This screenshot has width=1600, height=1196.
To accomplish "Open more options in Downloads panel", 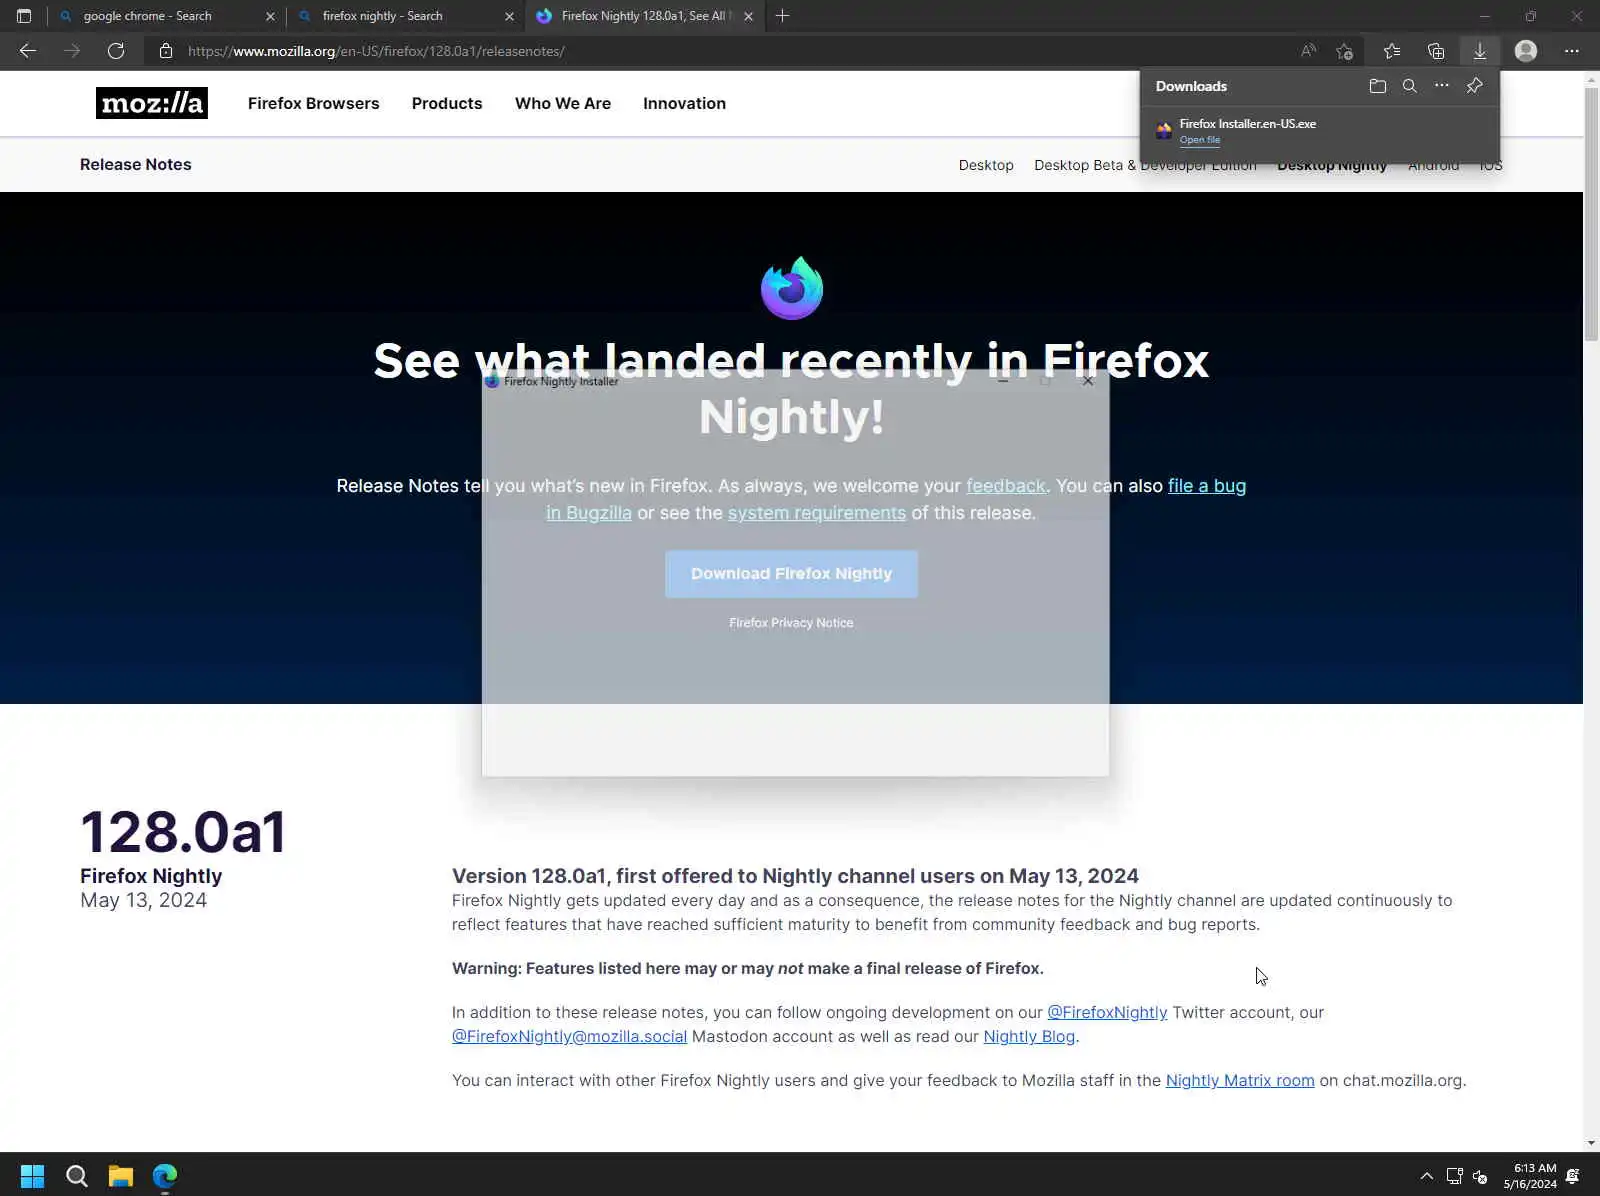I will click(1442, 86).
